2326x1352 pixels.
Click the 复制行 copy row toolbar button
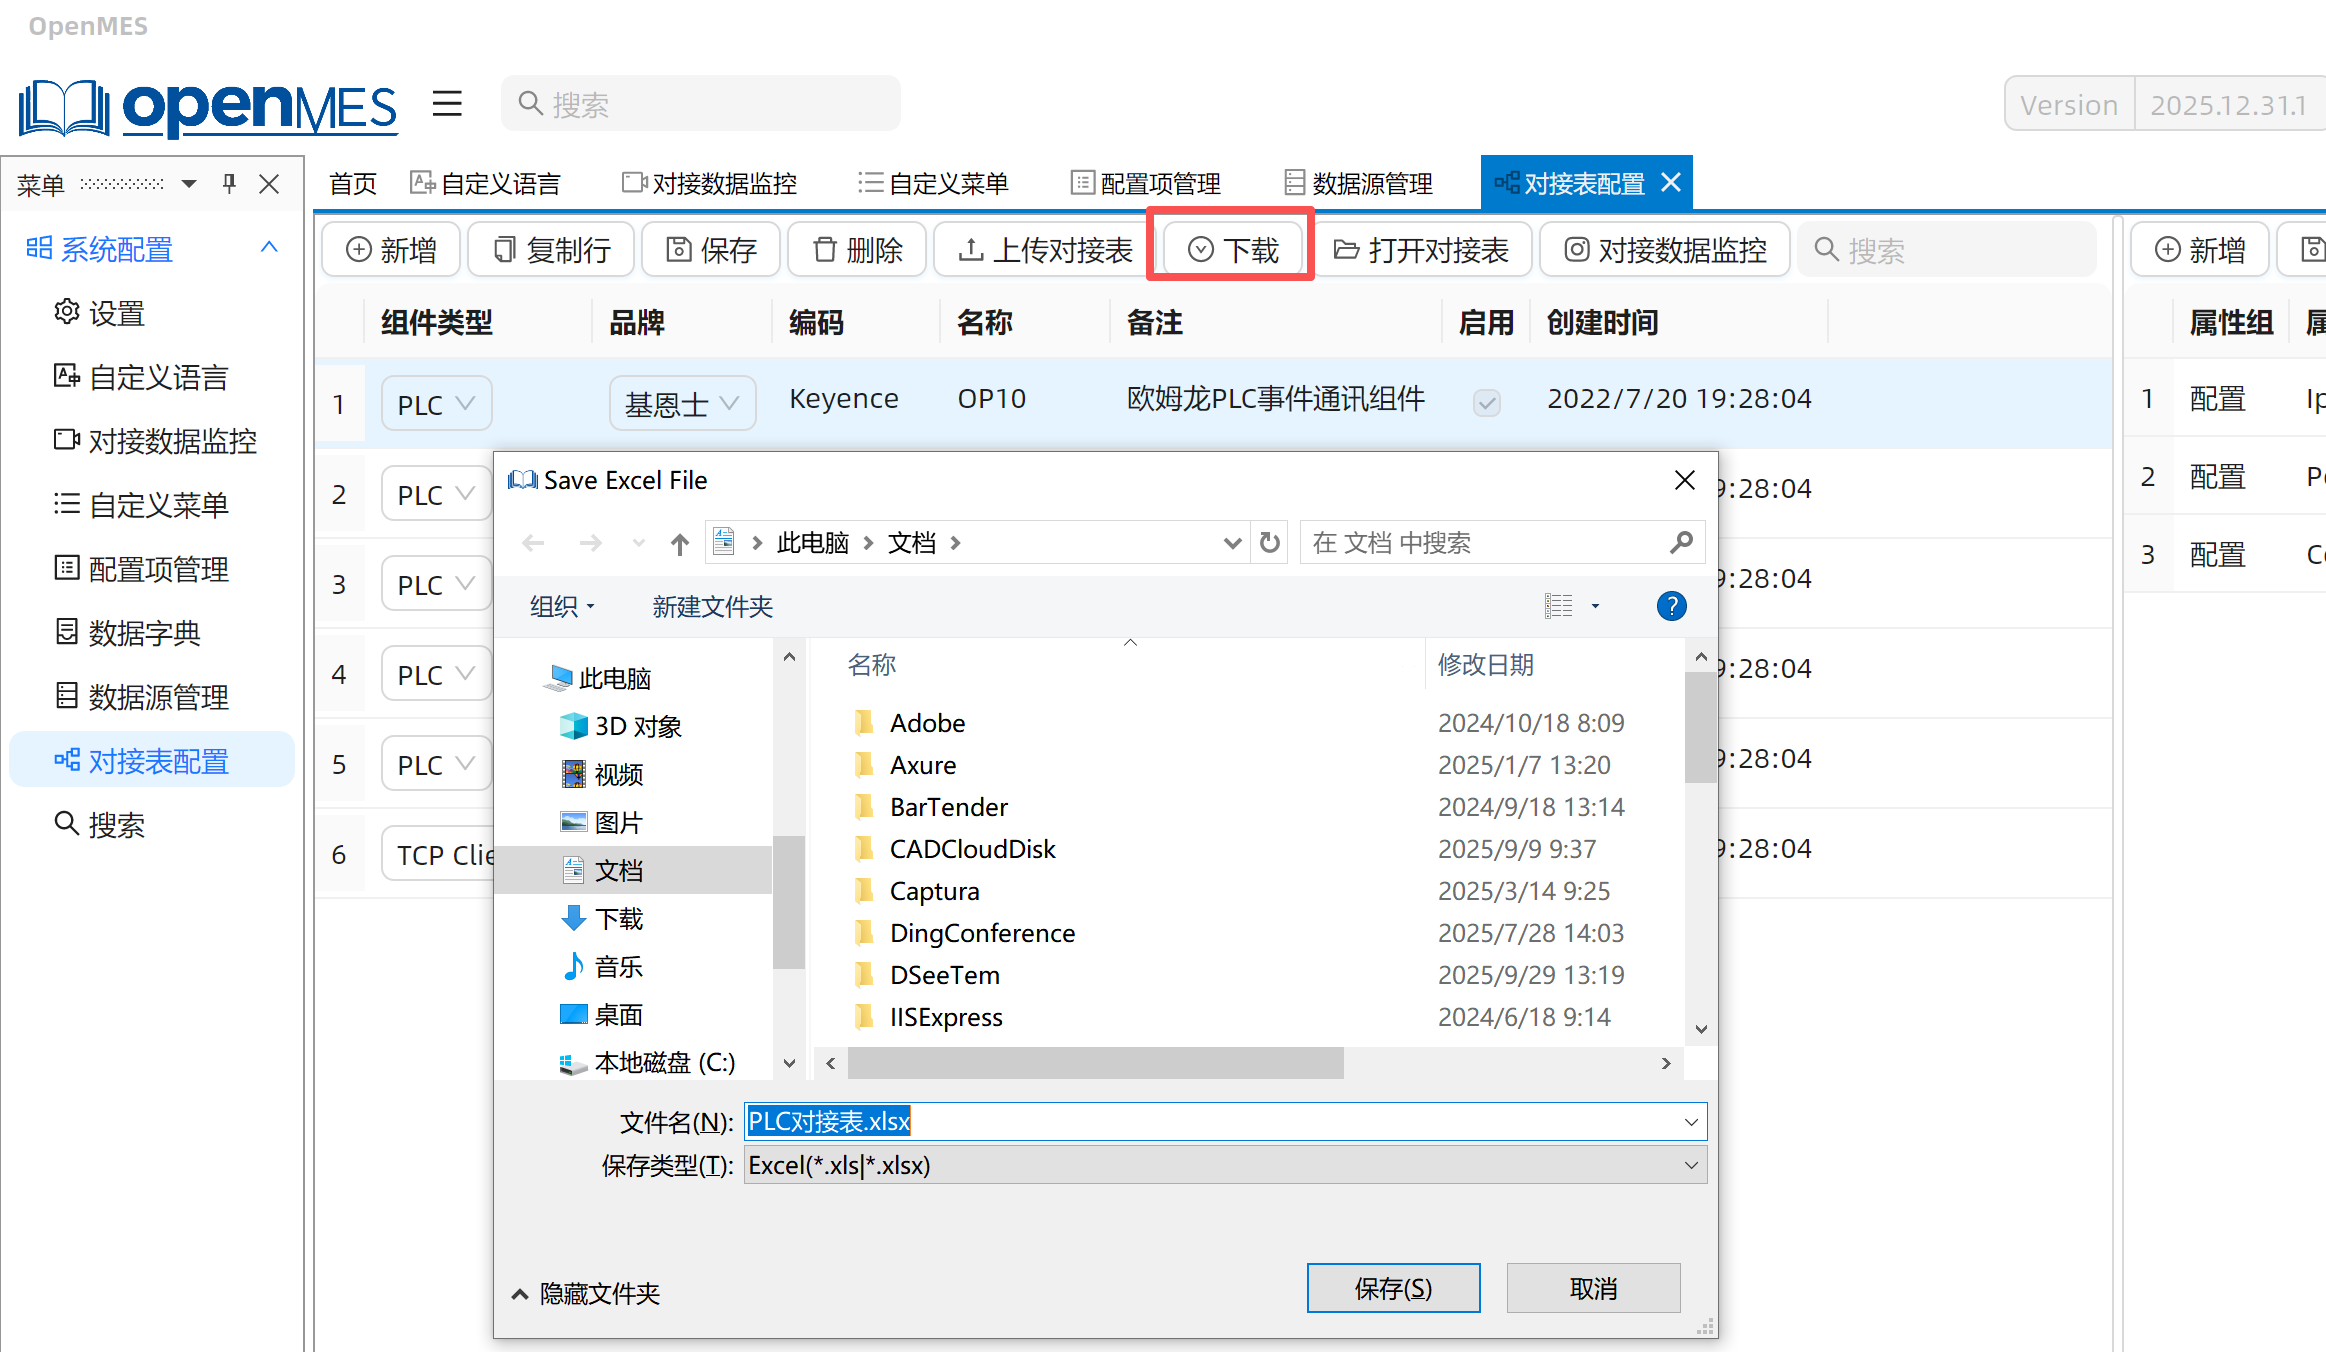[551, 250]
